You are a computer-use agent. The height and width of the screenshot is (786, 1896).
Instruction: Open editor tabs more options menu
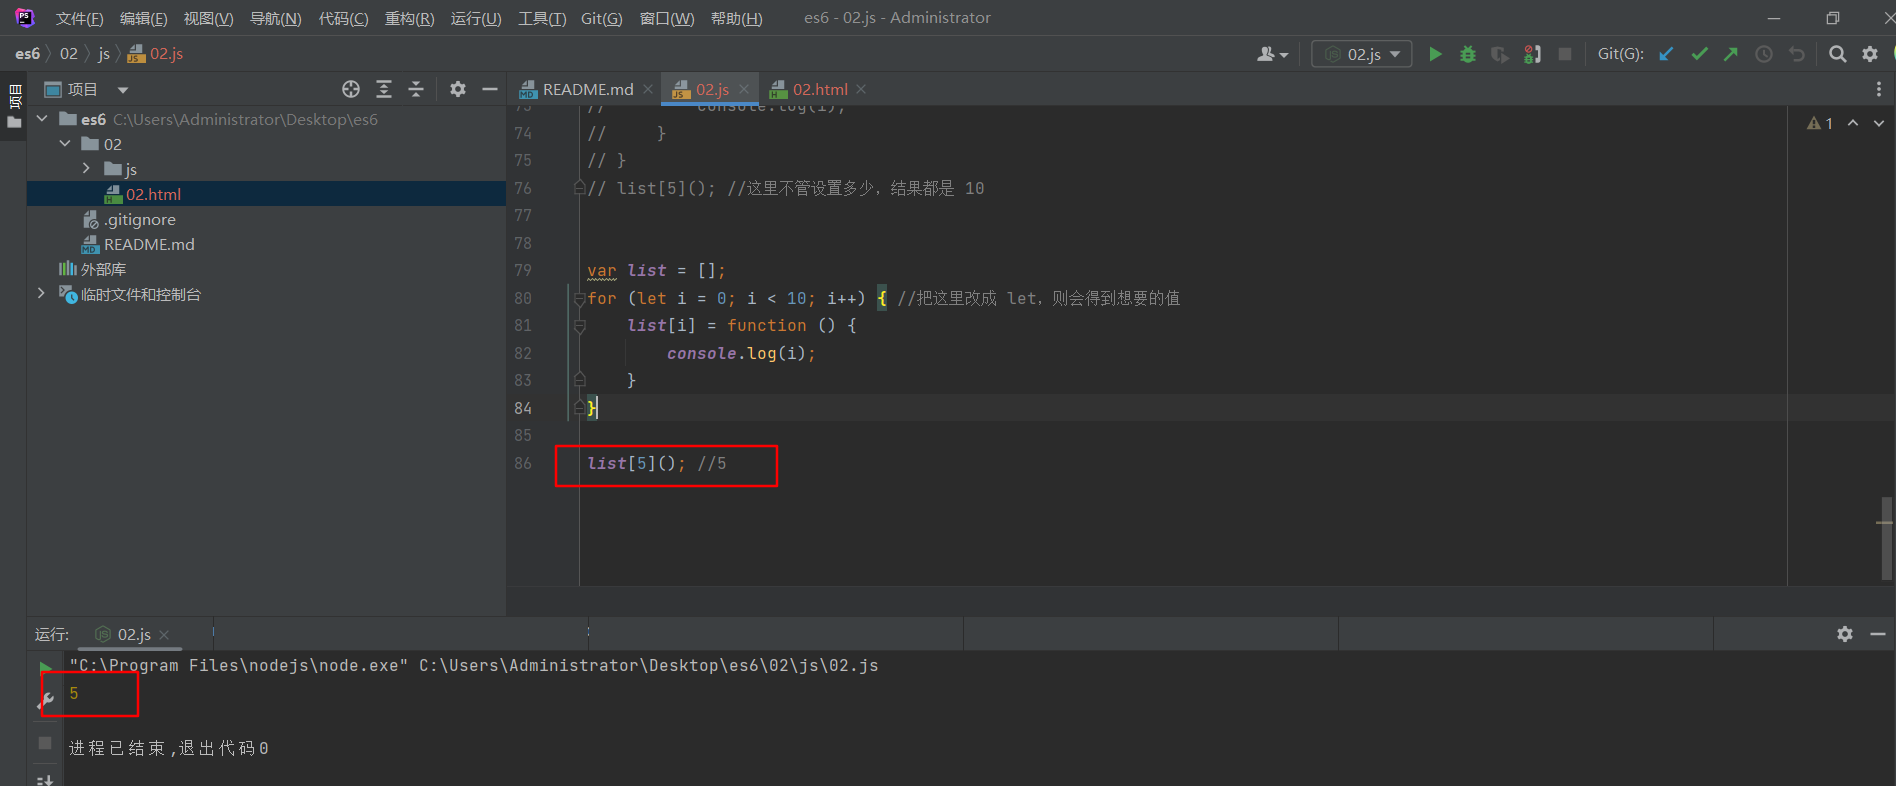[1879, 89]
